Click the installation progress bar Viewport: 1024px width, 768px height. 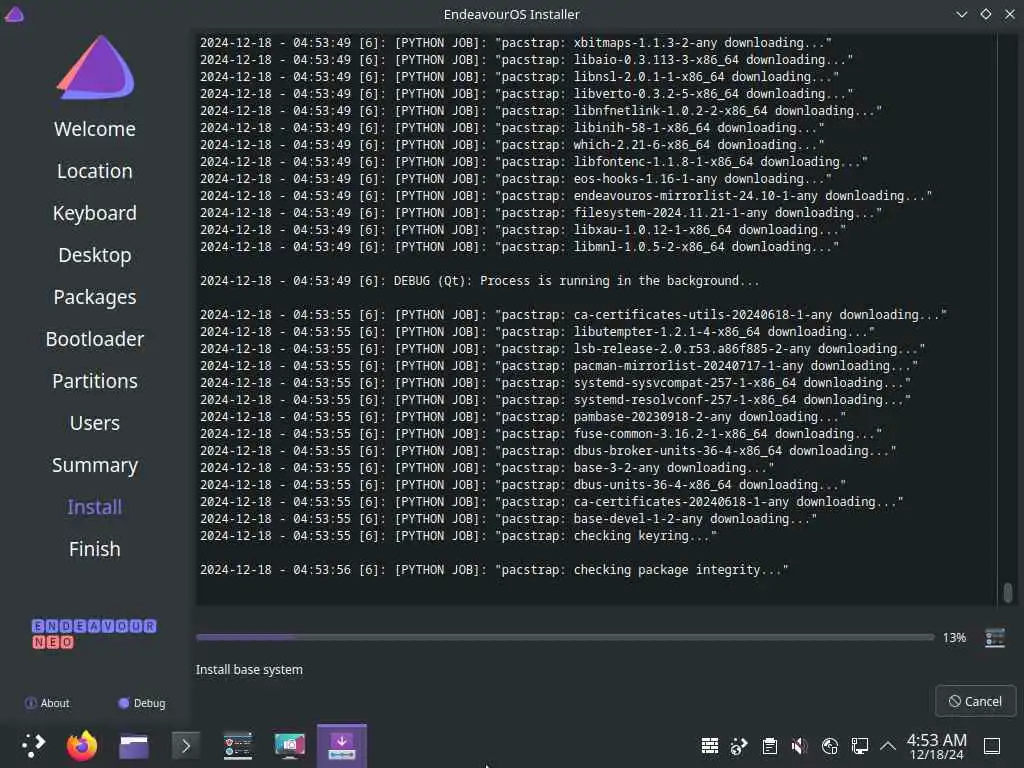[565, 637]
